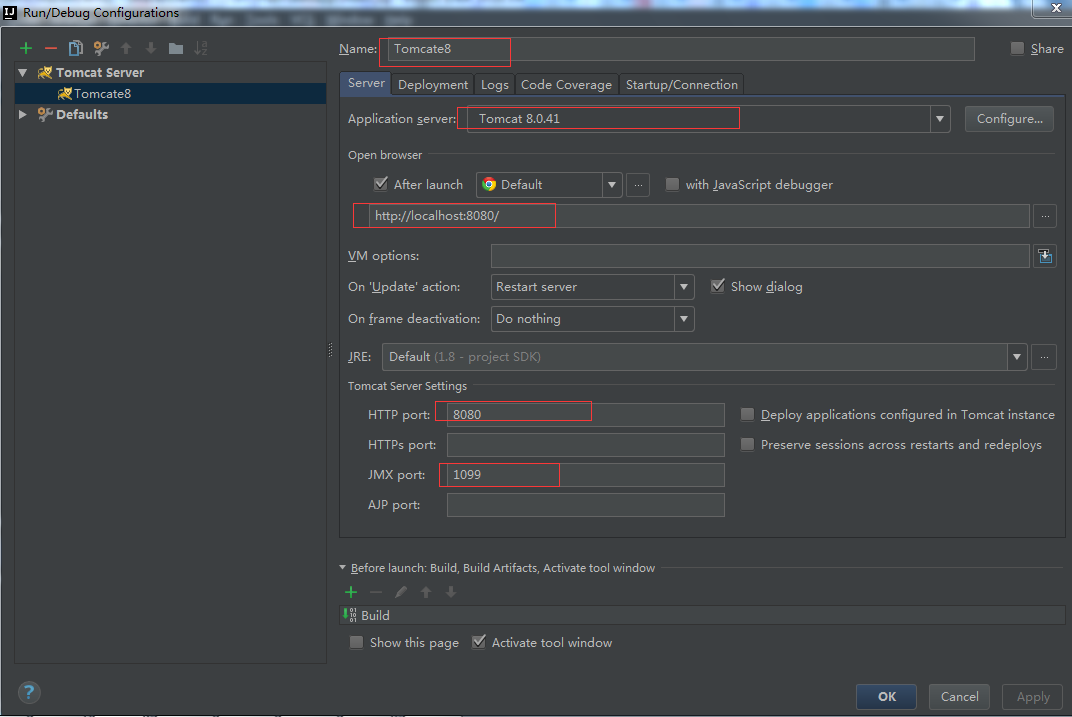1072x717 pixels.
Task: Expand the Defaults tree node
Action: pos(23,114)
